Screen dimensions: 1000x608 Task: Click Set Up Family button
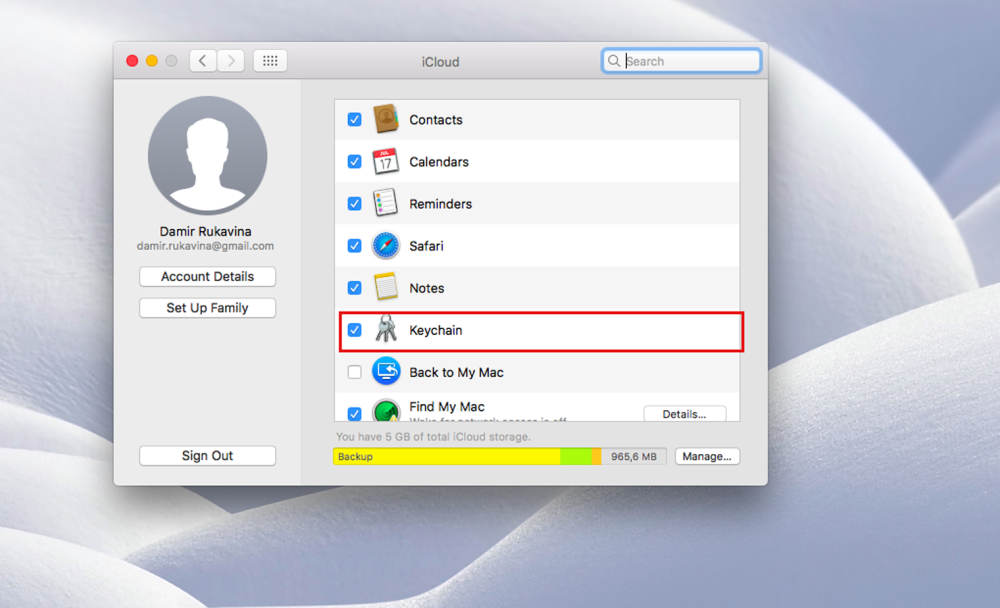[207, 308]
